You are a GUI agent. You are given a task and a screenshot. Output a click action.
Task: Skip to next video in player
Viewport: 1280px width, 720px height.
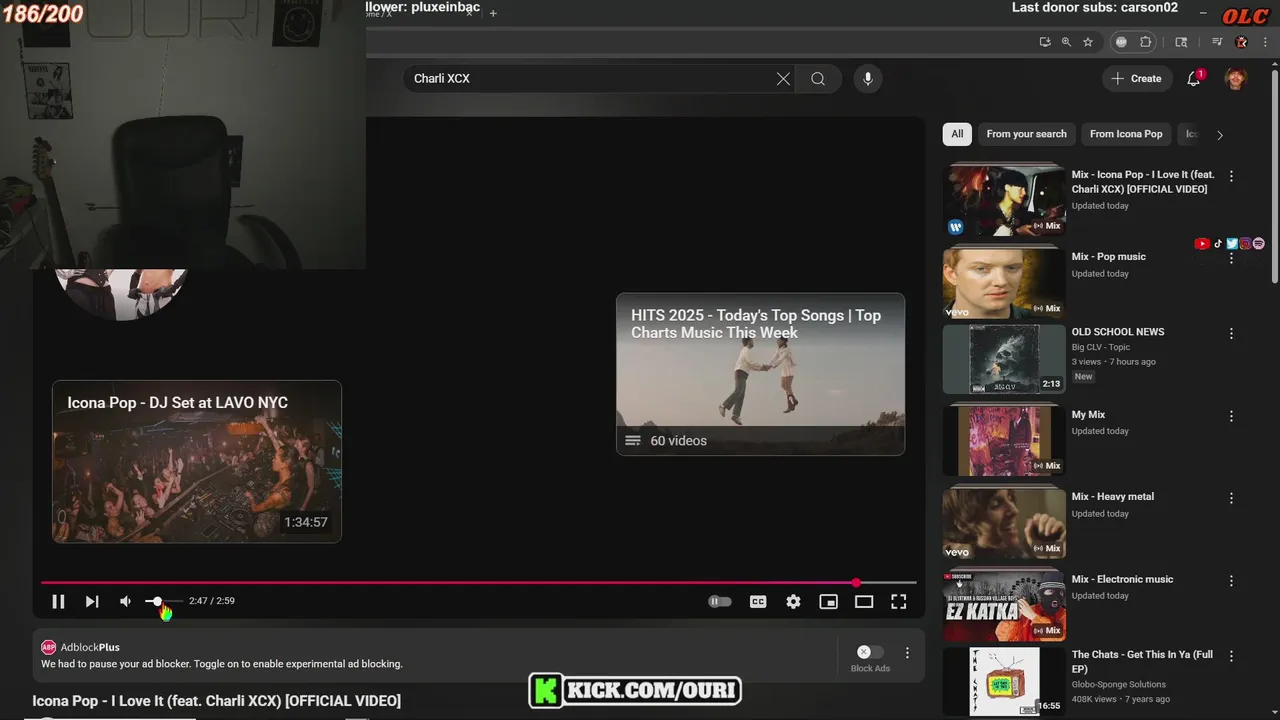tap(92, 601)
